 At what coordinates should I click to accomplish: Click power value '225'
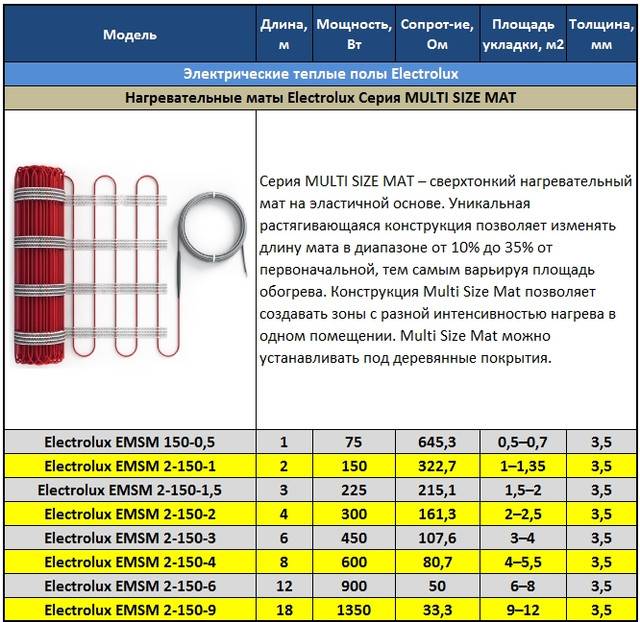[x=354, y=490]
